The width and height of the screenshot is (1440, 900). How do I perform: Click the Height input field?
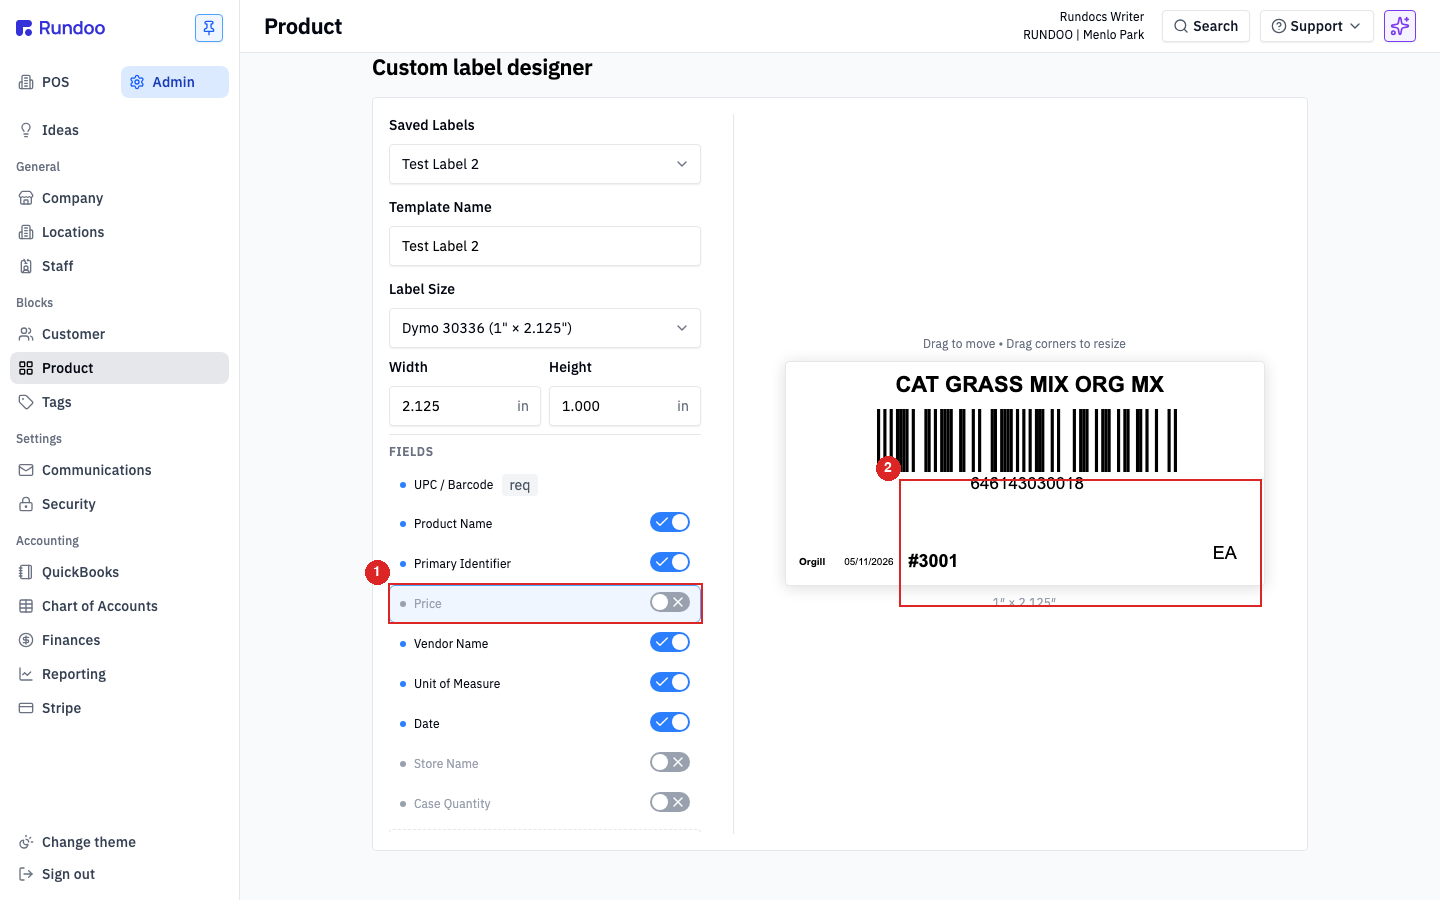625,406
